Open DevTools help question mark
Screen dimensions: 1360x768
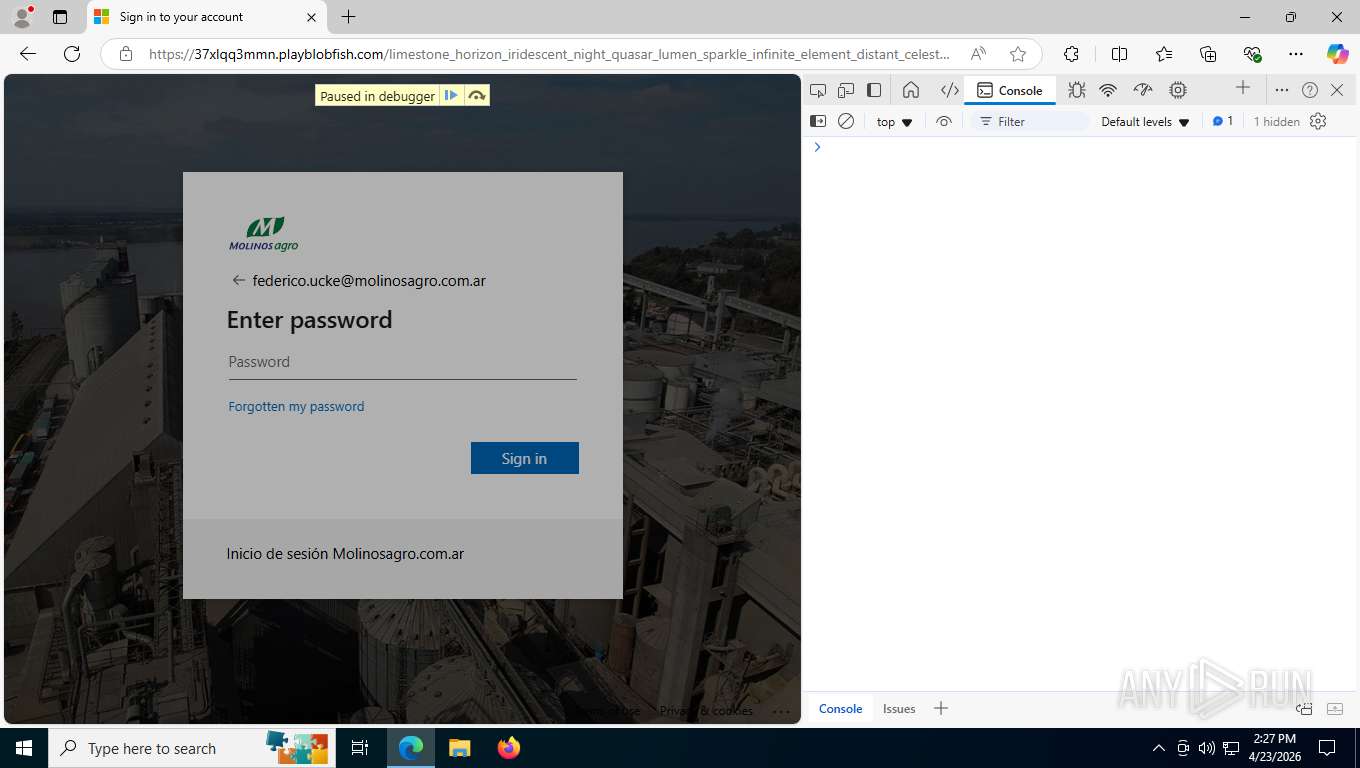[x=1310, y=90]
